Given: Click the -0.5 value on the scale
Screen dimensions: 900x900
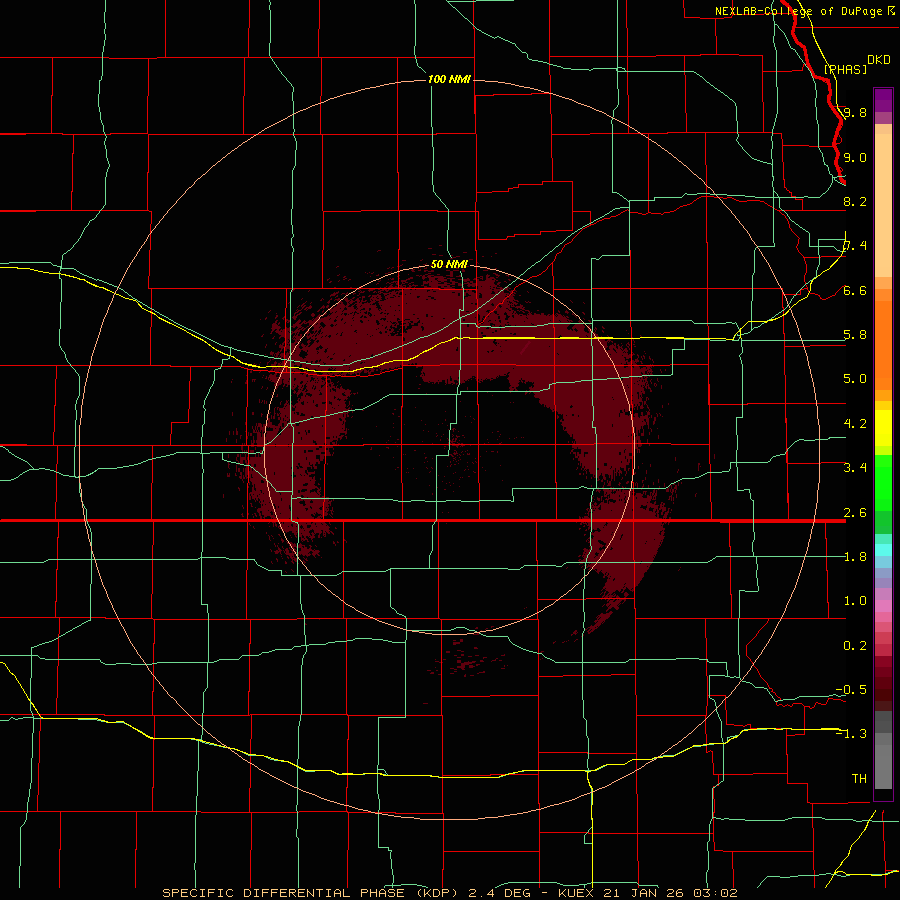Looking at the screenshot, I should point(851,690).
